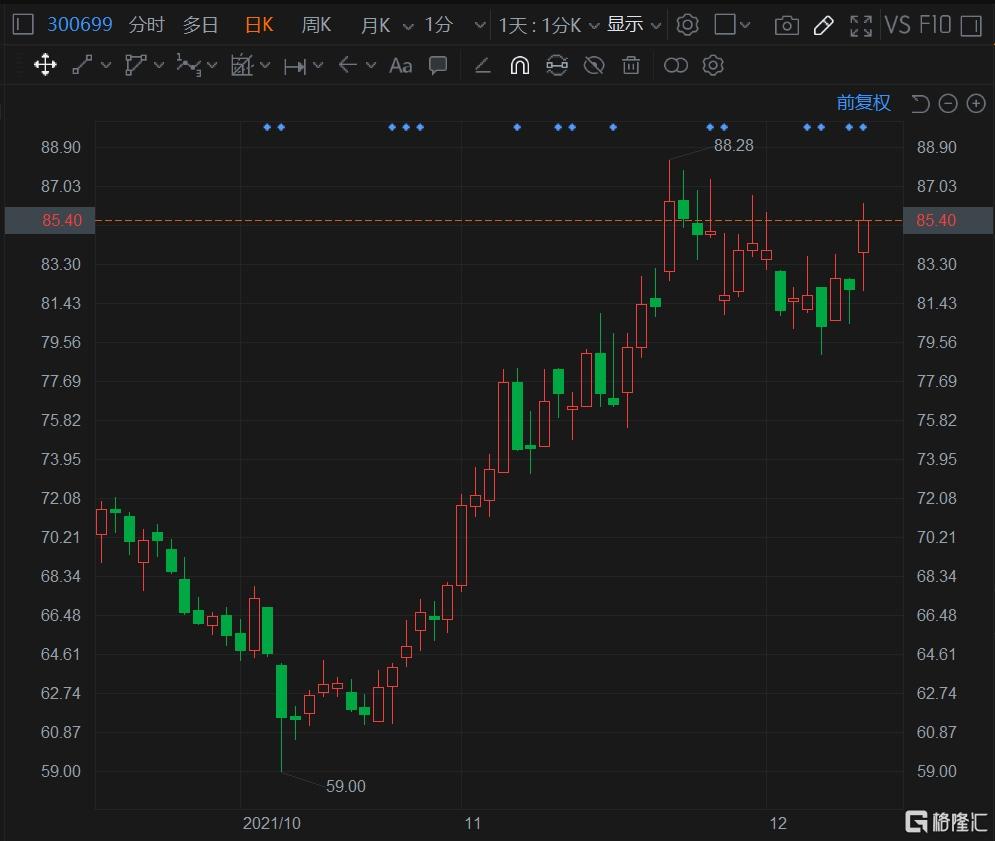Click the square layout icon
Screen dimensions: 995x841
point(725,25)
